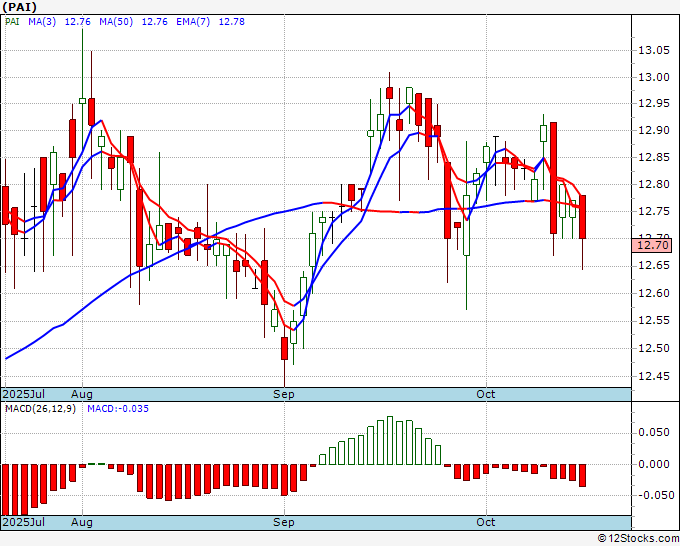
Task: Click the MACD(26,12,9) indicator label
Action: coord(40,409)
